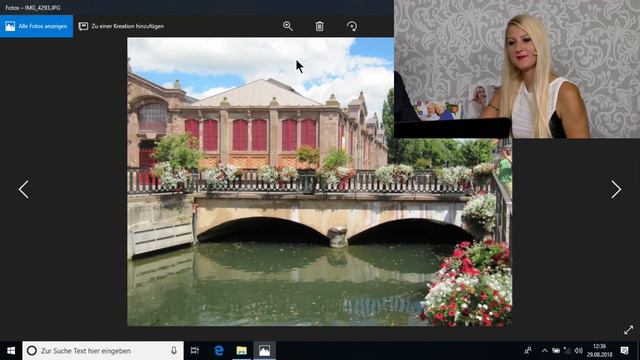Rotate the photo with rotate icon
Image resolution: width=640 pixels, height=360 pixels.
(x=352, y=26)
